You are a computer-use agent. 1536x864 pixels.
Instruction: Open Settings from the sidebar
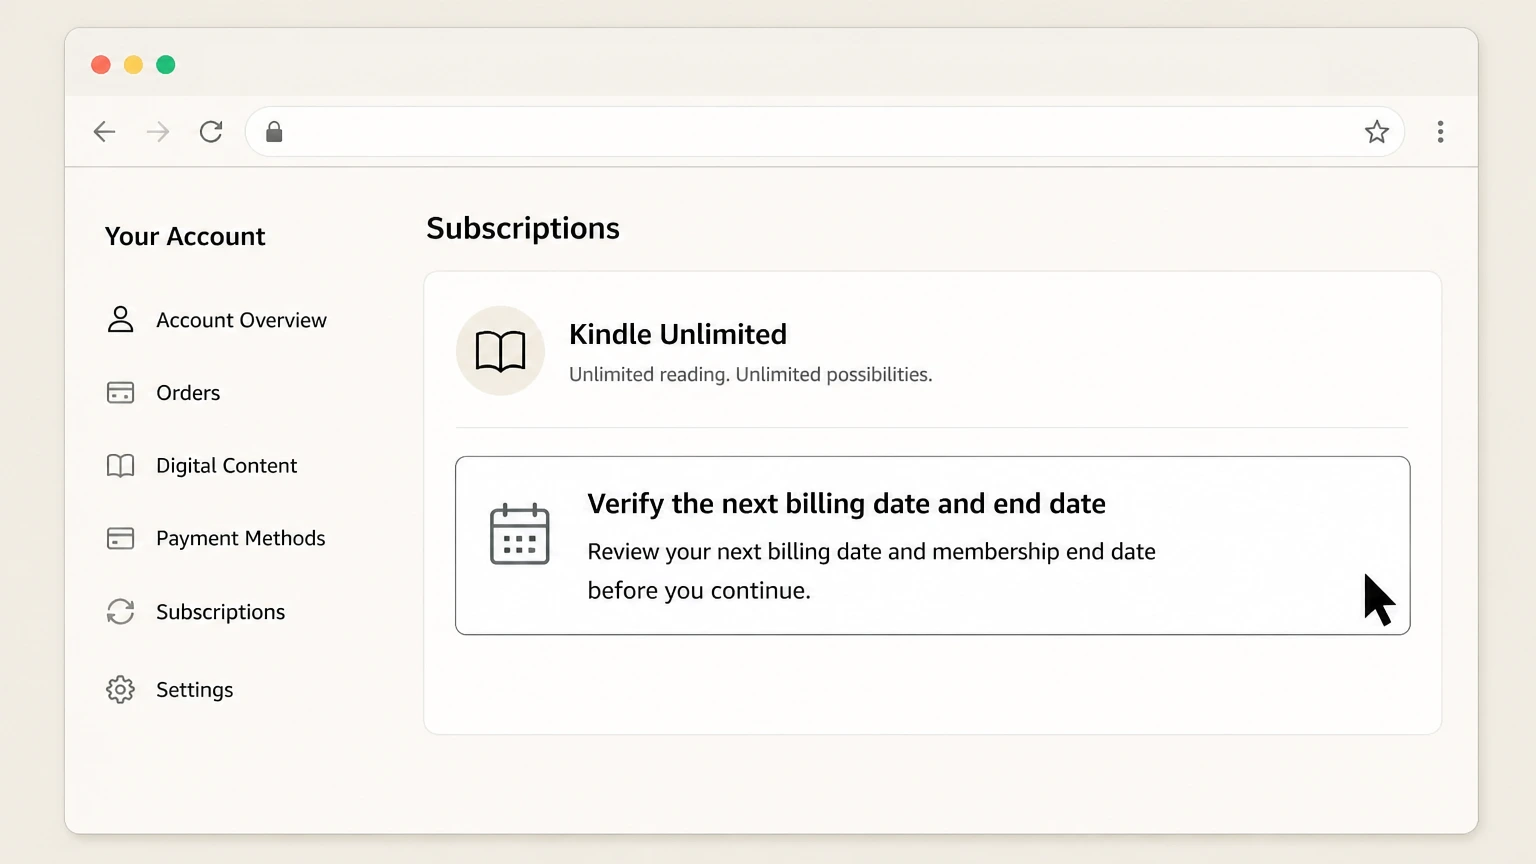(x=194, y=690)
